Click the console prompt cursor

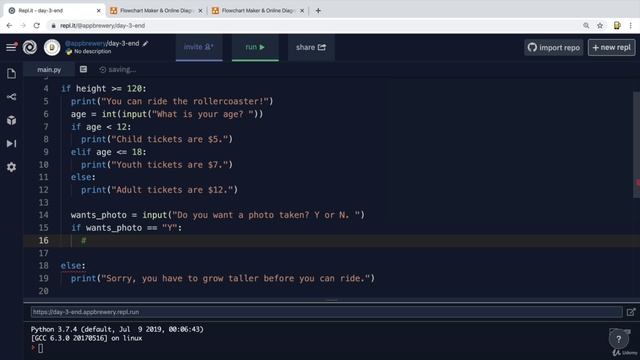(x=40, y=349)
